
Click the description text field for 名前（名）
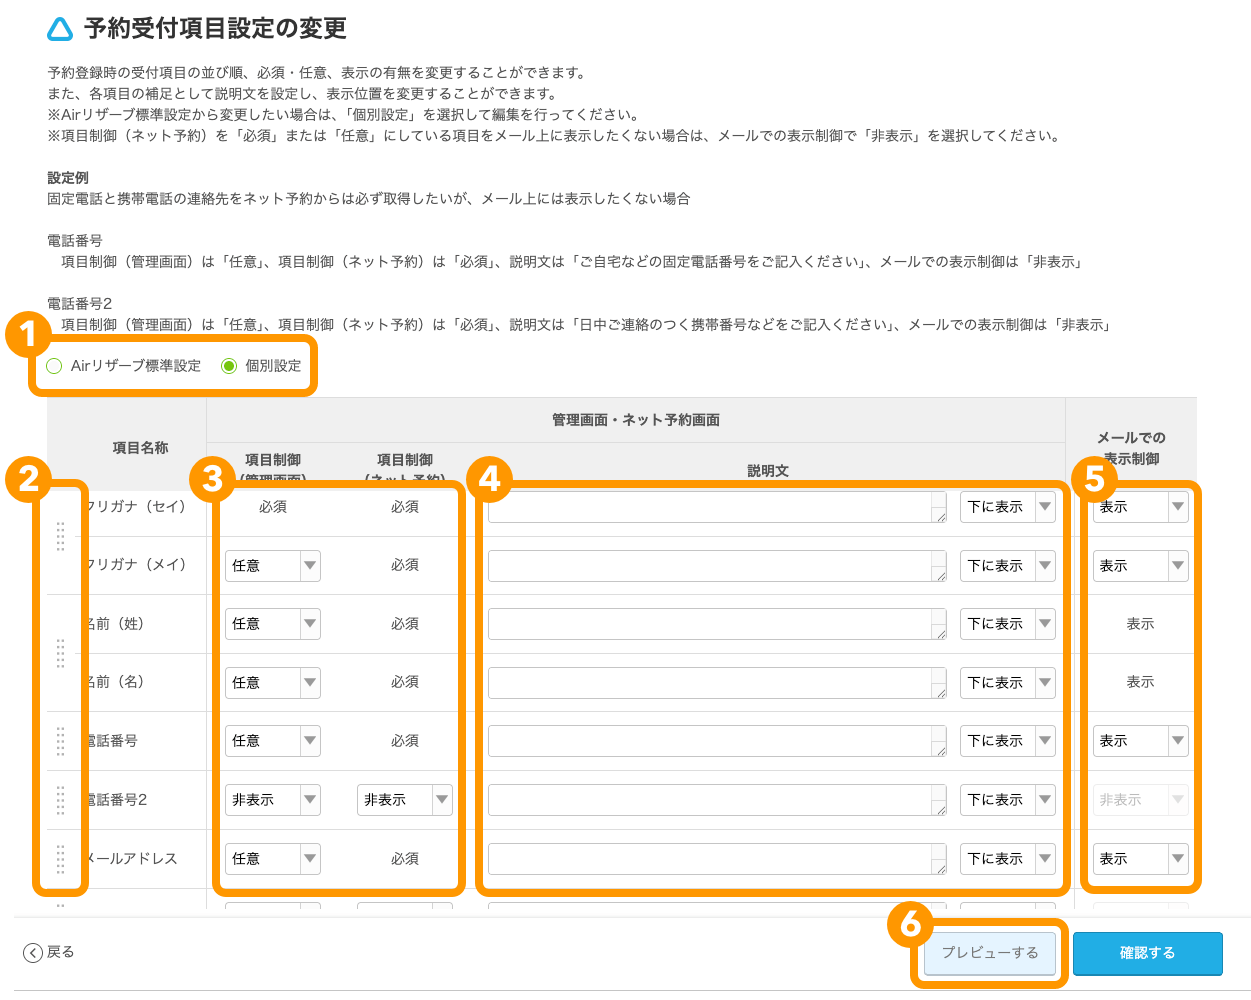pyautogui.click(x=717, y=683)
